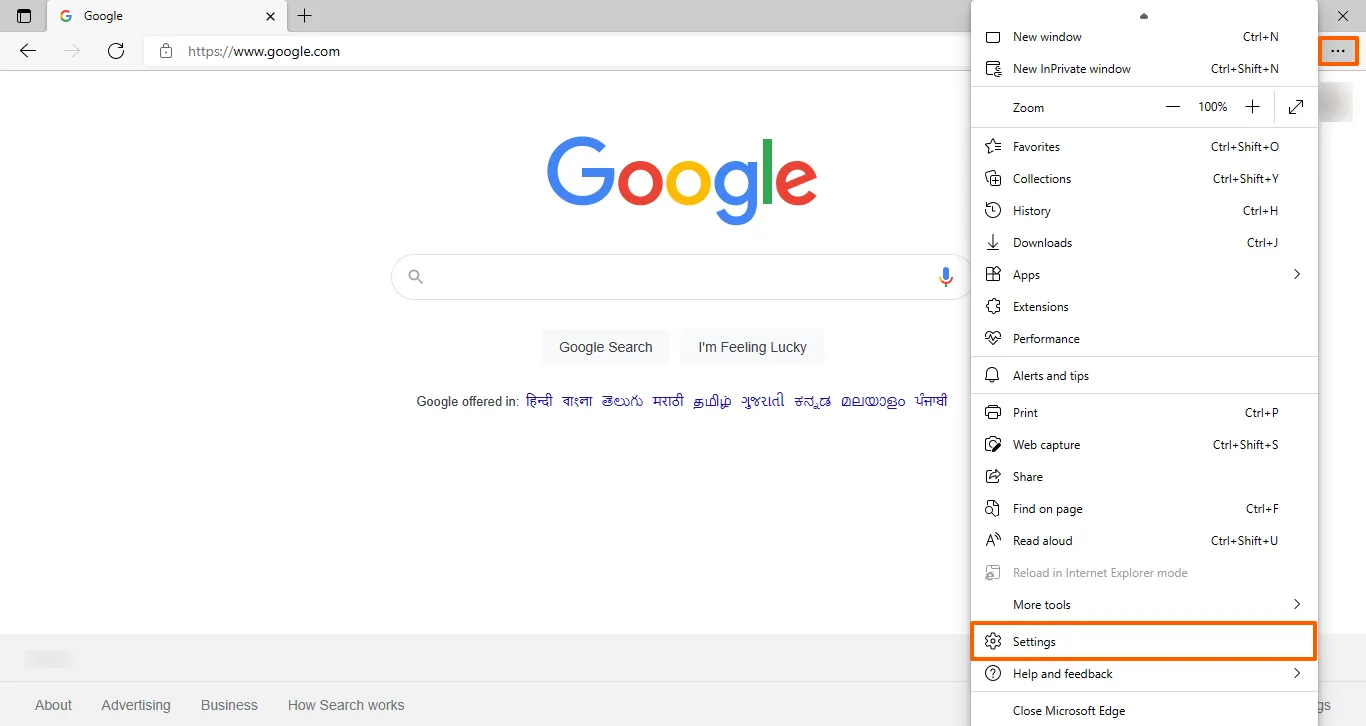Click the New InPrivate window icon
This screenshot has height=726, width=1366.
993,69
